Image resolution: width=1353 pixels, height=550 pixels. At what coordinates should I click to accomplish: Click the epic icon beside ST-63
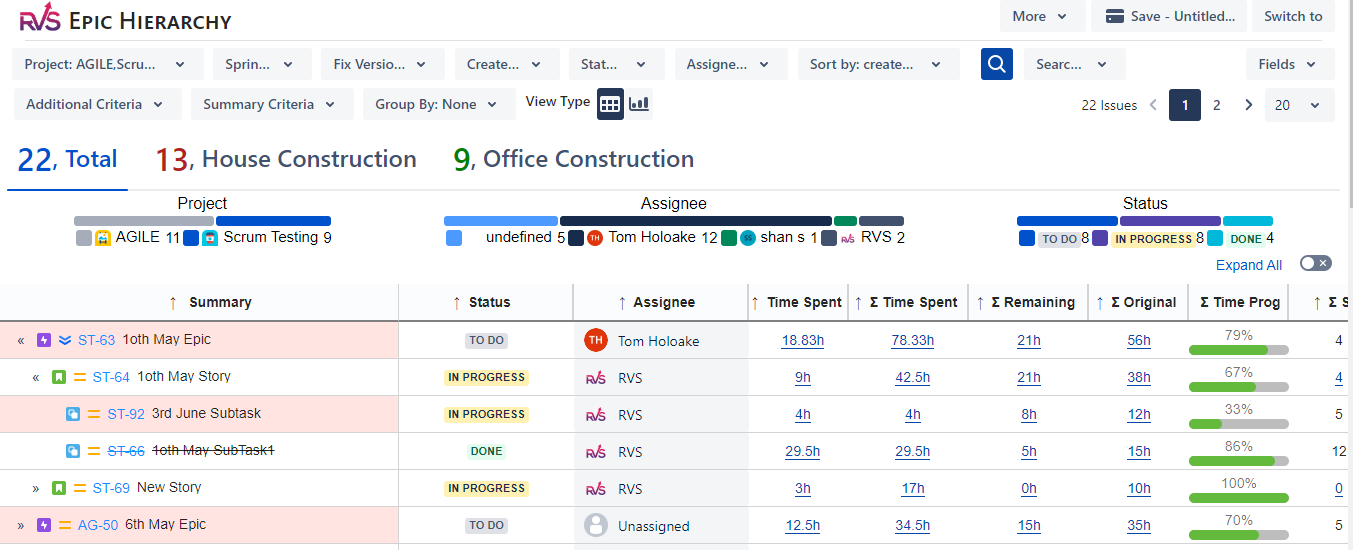(x=43, y=340)
